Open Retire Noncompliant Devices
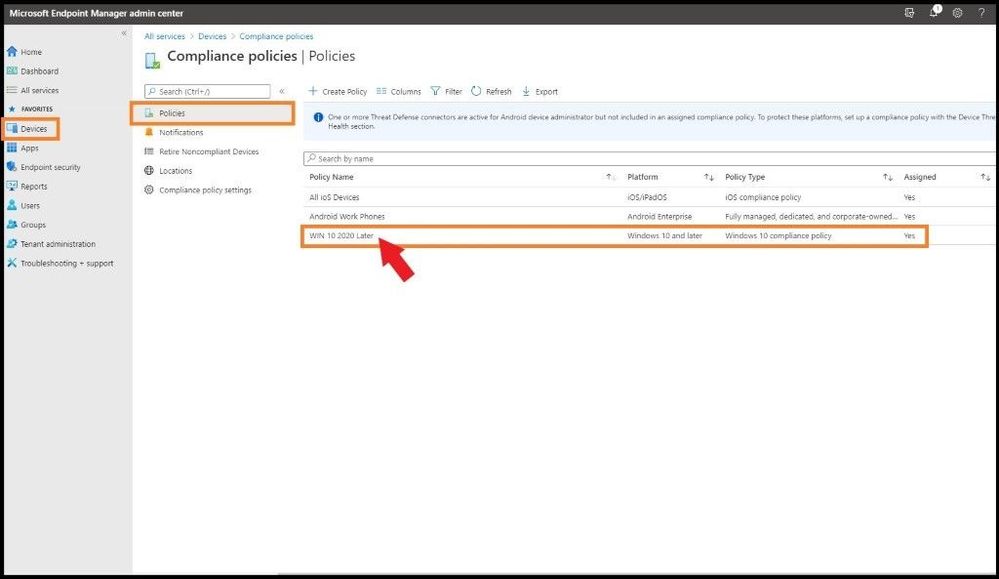This screenshot has width=999, height=579. (201, 152)
